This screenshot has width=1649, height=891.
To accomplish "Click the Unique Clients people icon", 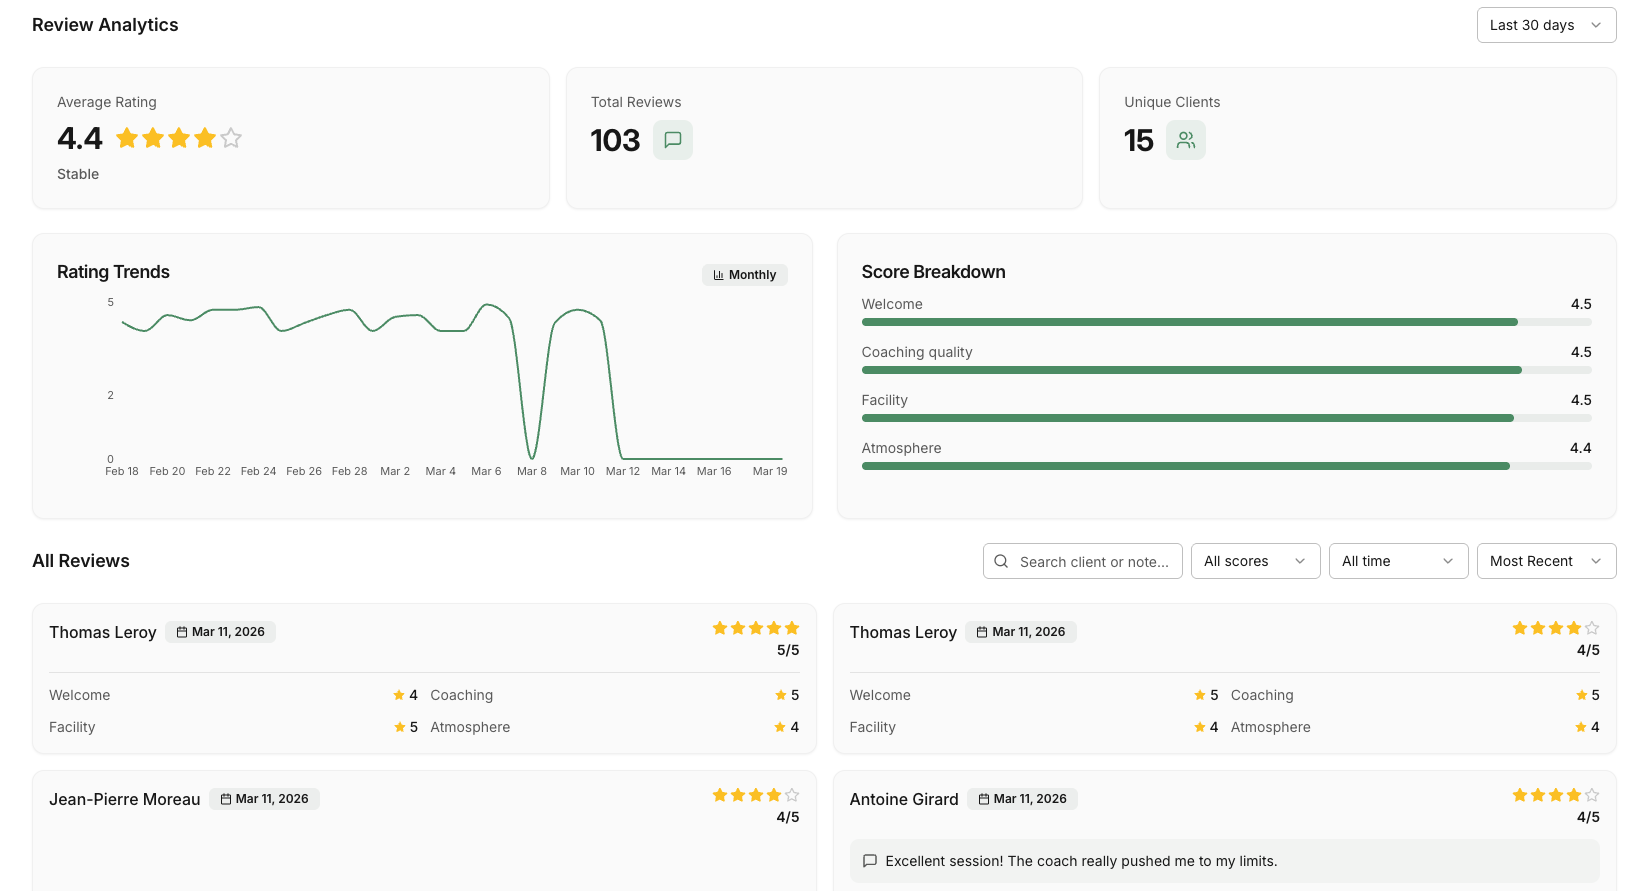I will point(1186,140).
